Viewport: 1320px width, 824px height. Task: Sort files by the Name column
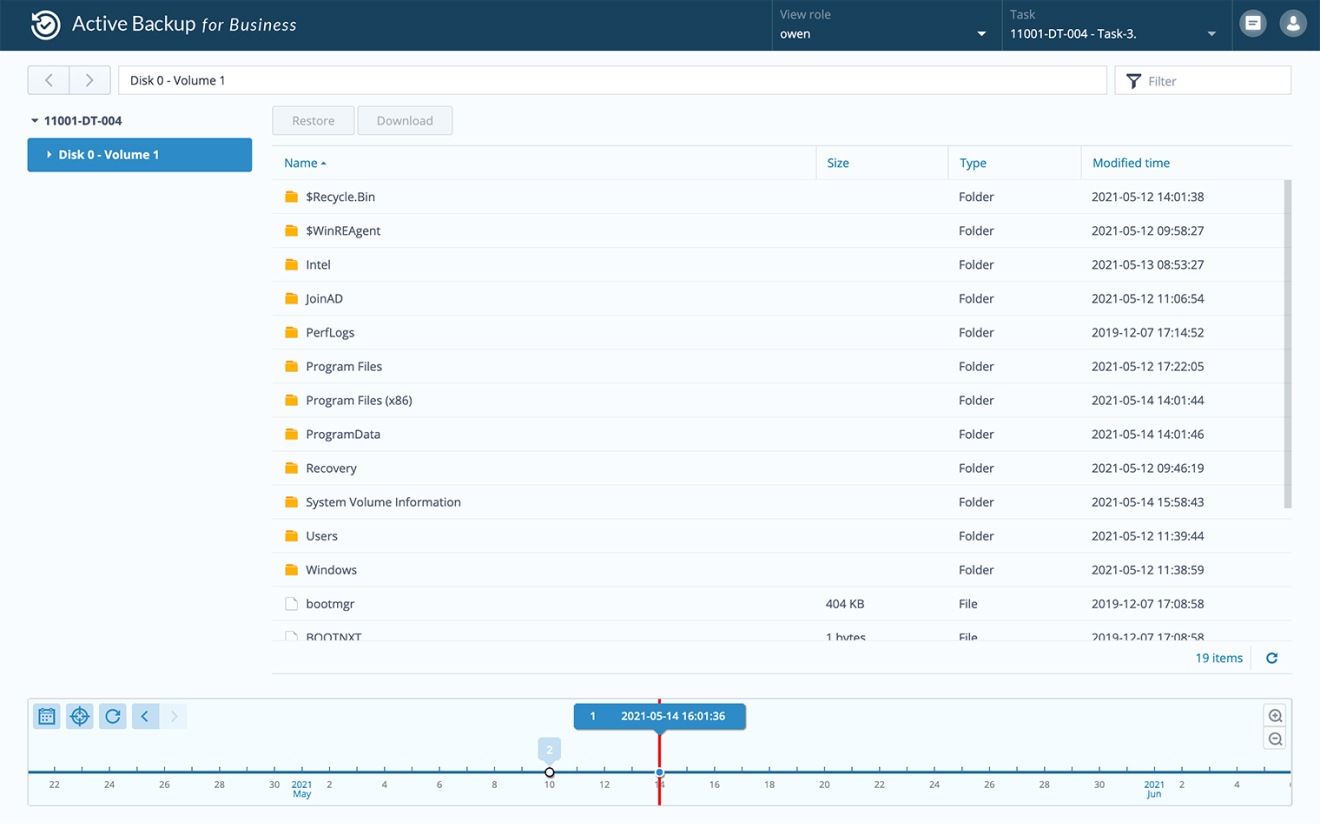coord(300,162)
